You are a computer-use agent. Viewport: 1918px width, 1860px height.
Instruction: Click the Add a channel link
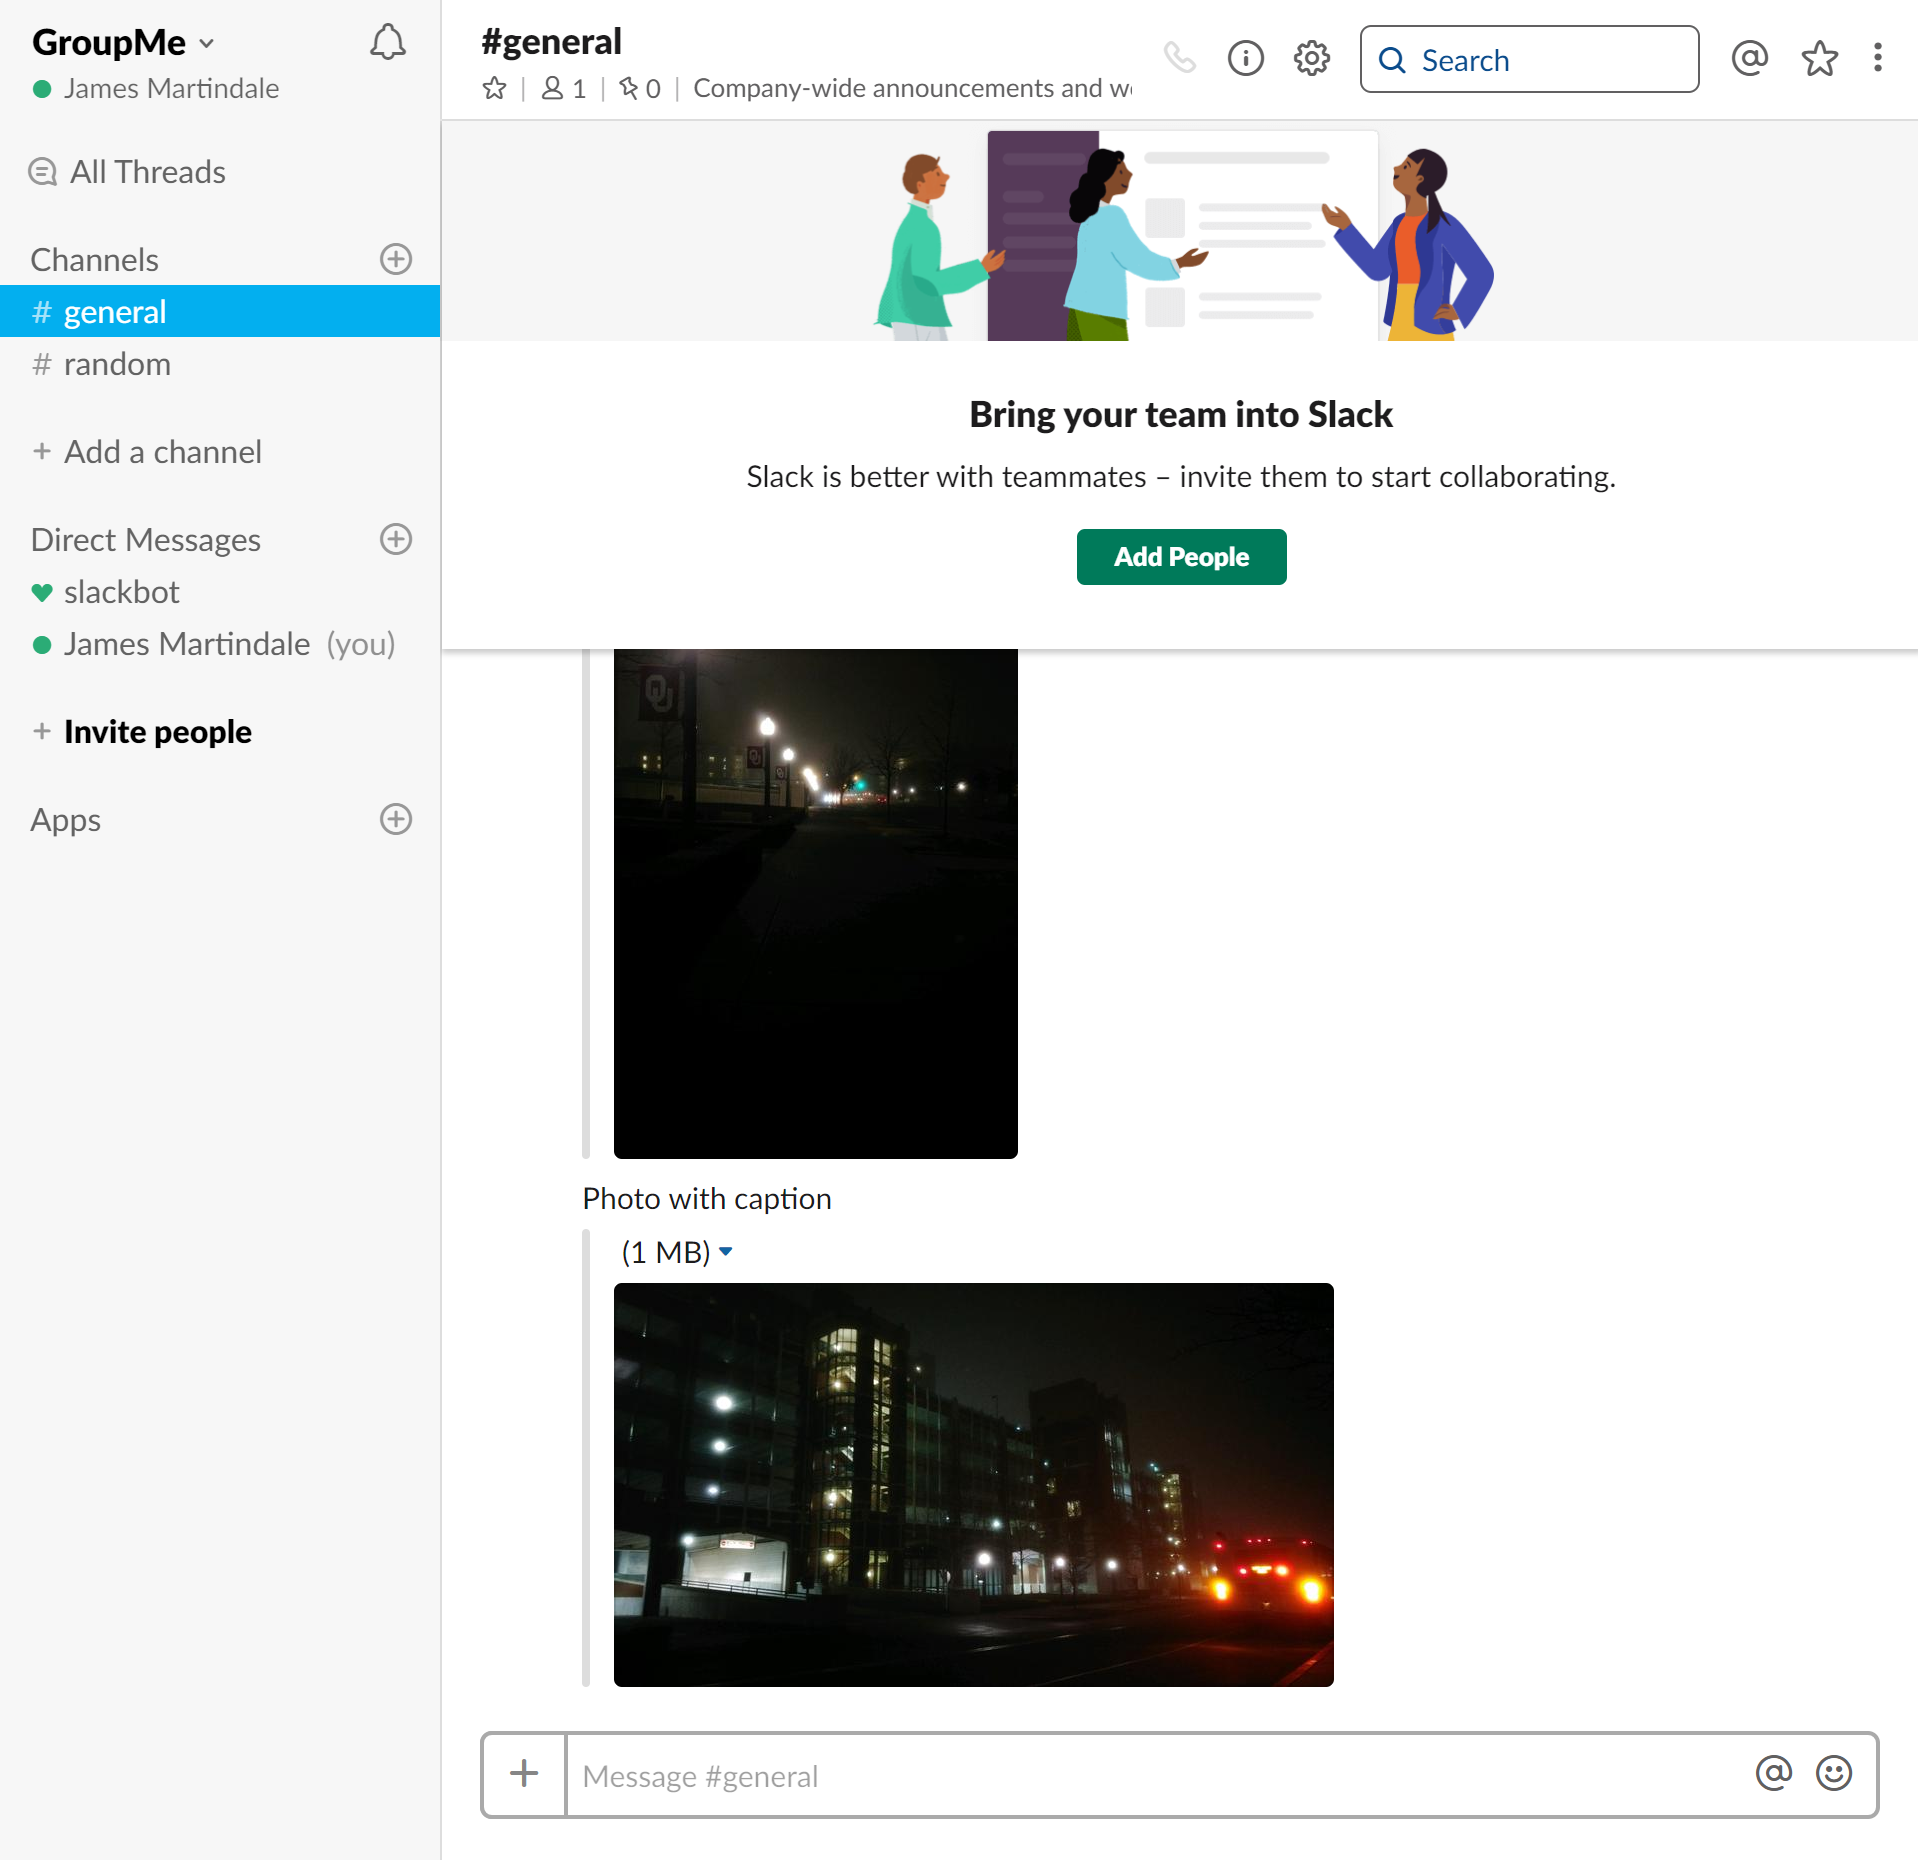147,452
